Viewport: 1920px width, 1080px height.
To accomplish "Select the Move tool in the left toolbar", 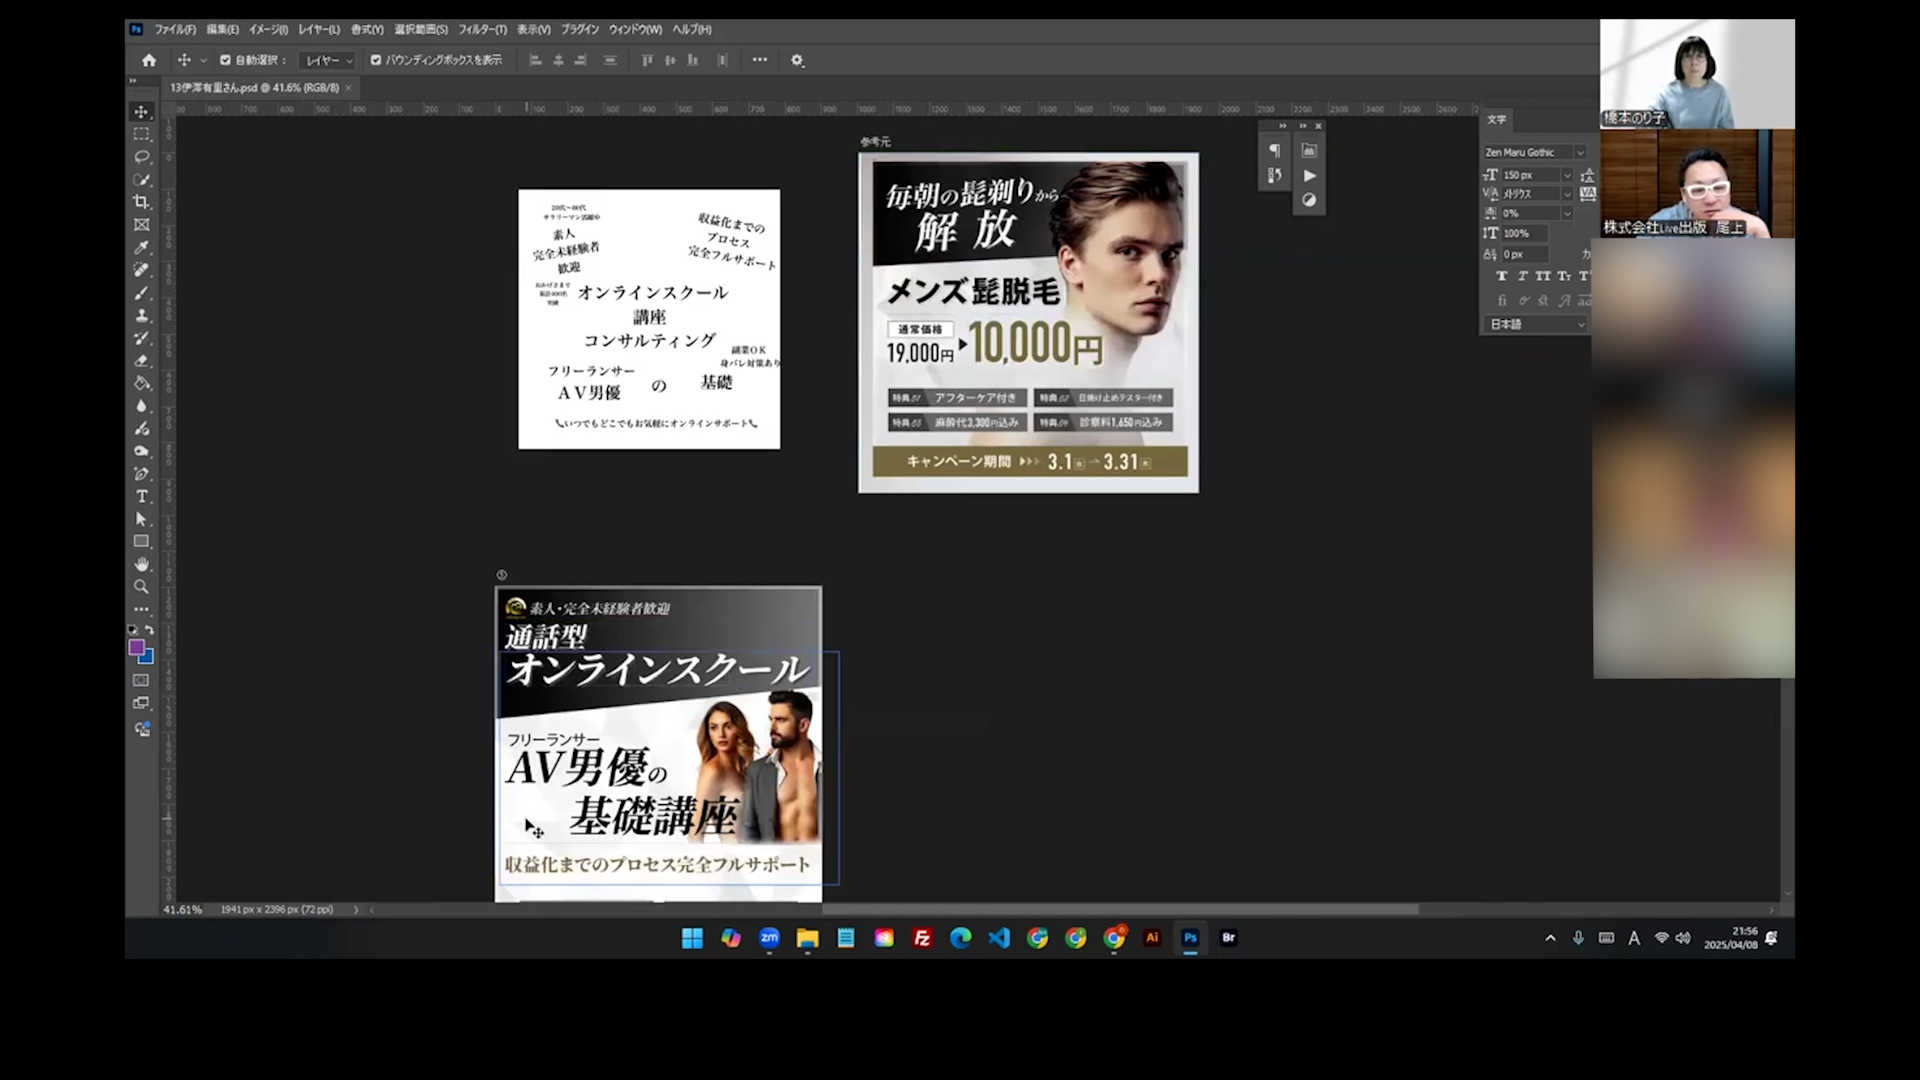I will click(x=141, y=111).
